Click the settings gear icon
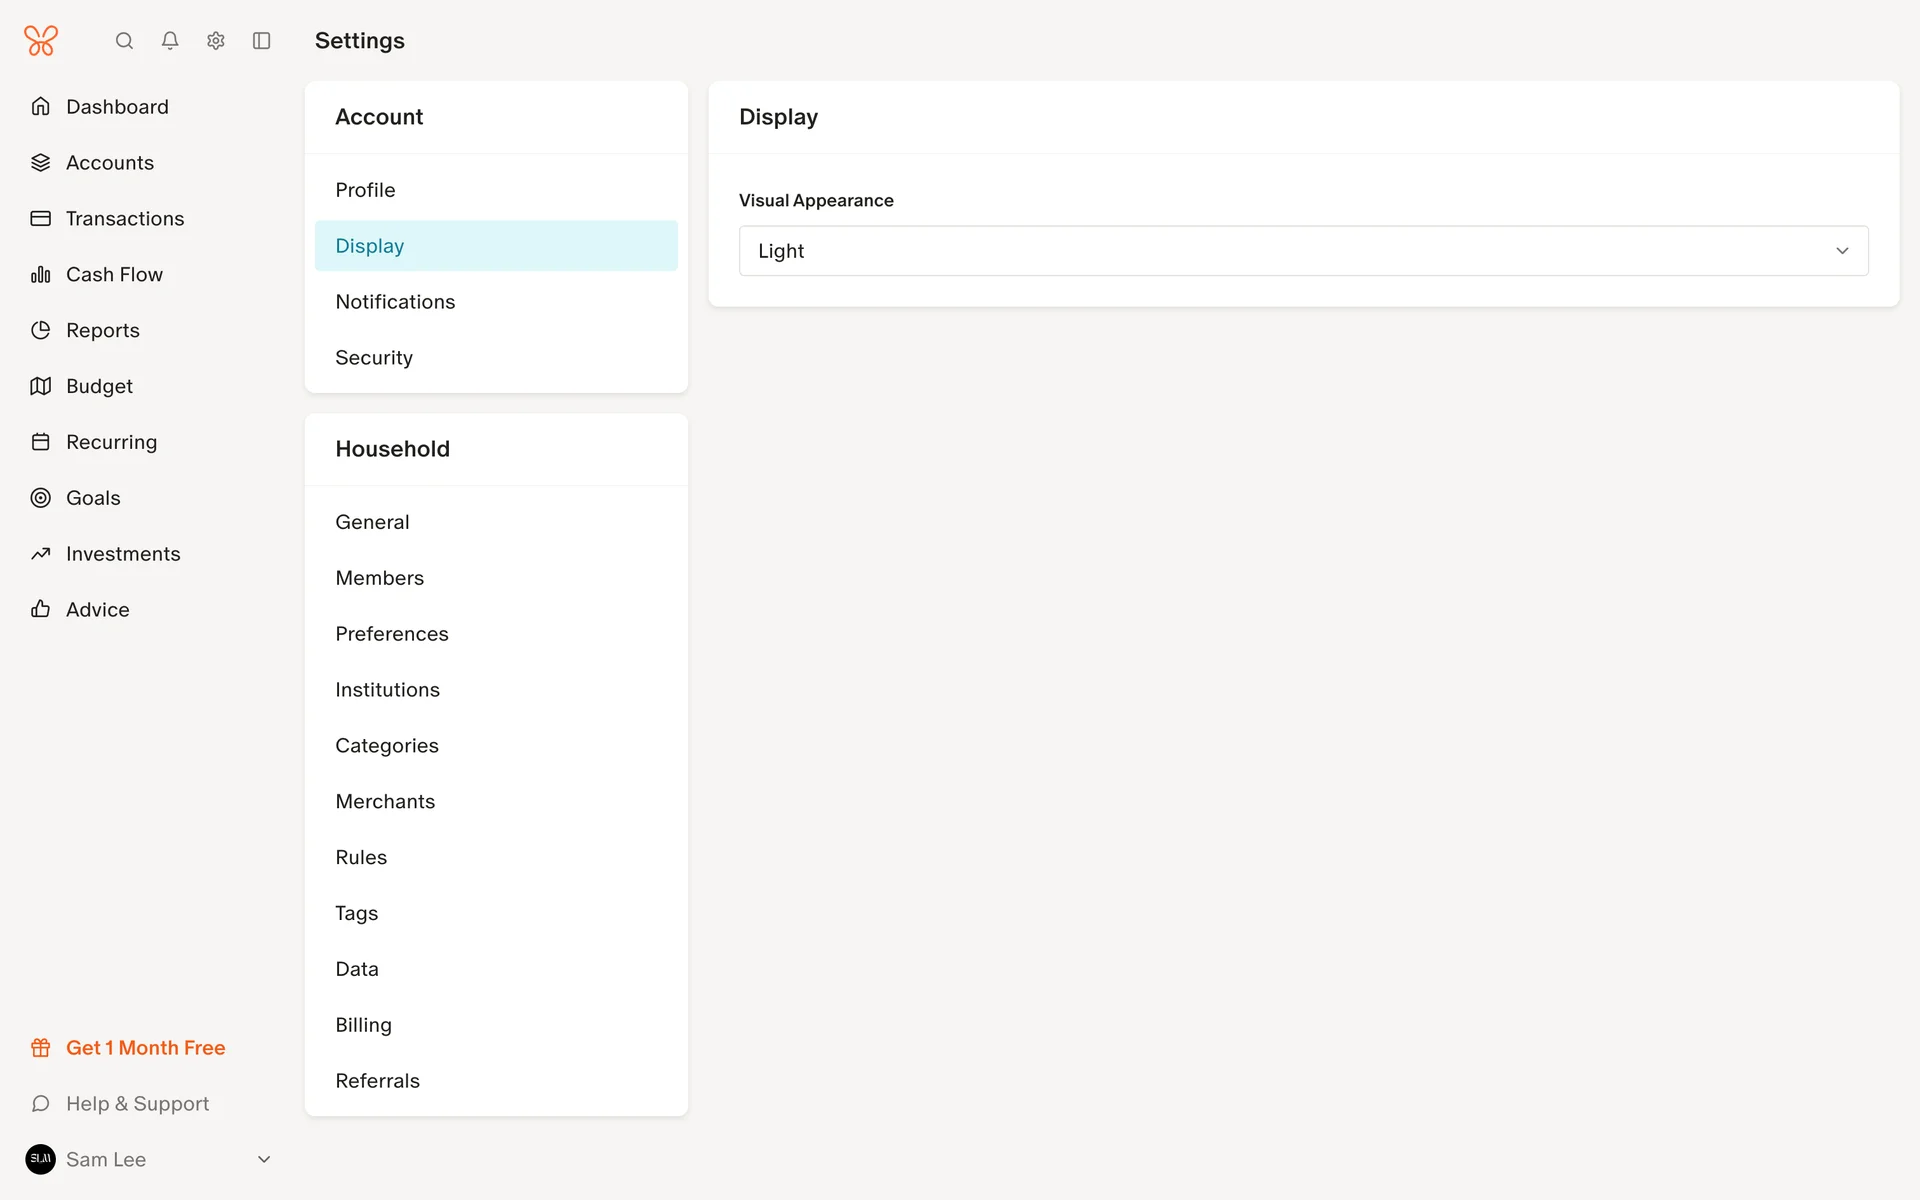The height and width of the screenshot is (1200, 1920). (x=216, y=41)
